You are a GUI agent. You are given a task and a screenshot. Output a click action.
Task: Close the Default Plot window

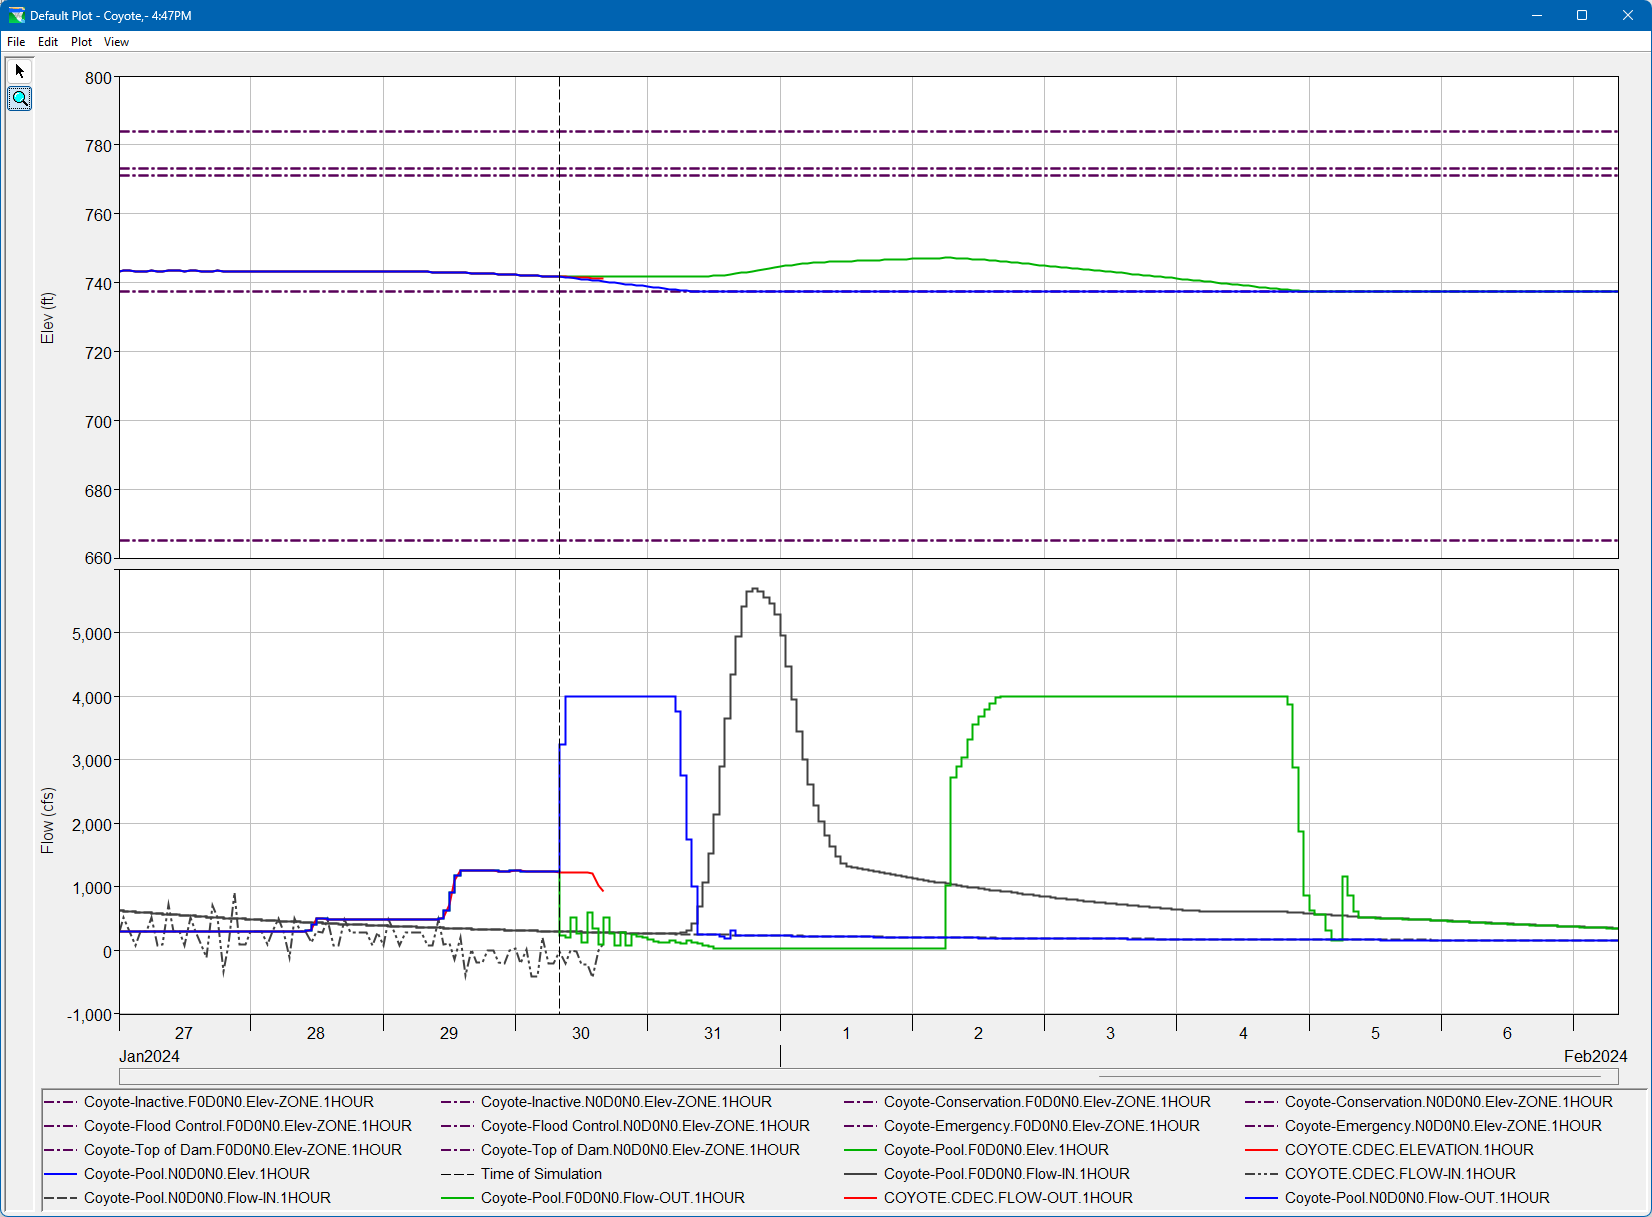point(1628,15)
